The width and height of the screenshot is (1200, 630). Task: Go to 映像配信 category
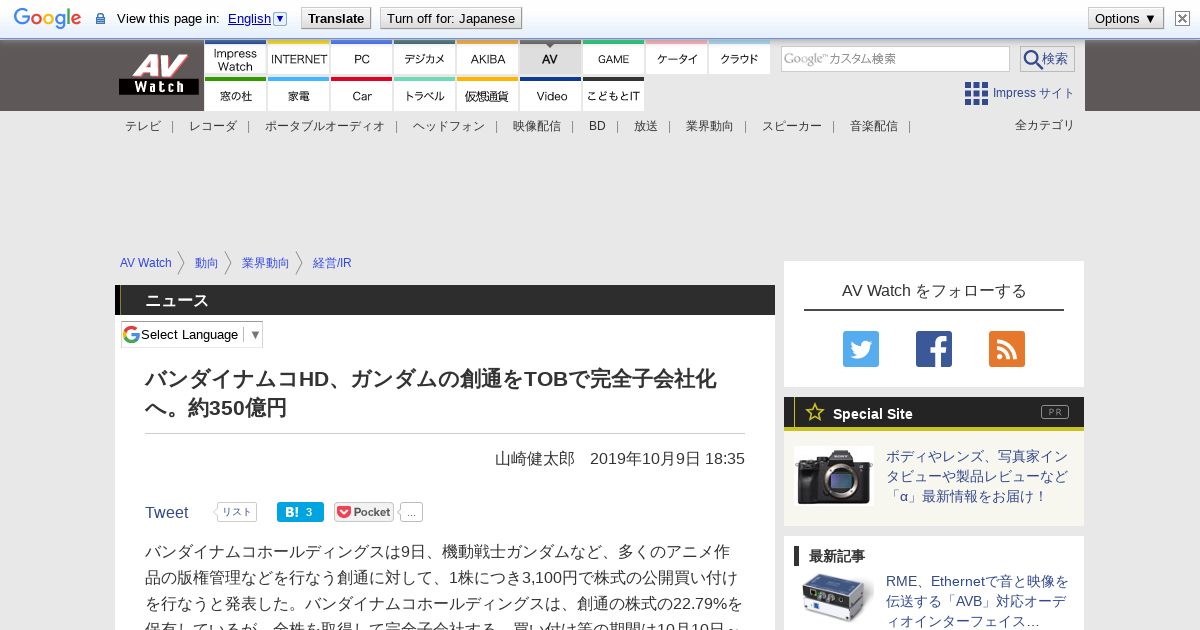(x=537, y=126)
